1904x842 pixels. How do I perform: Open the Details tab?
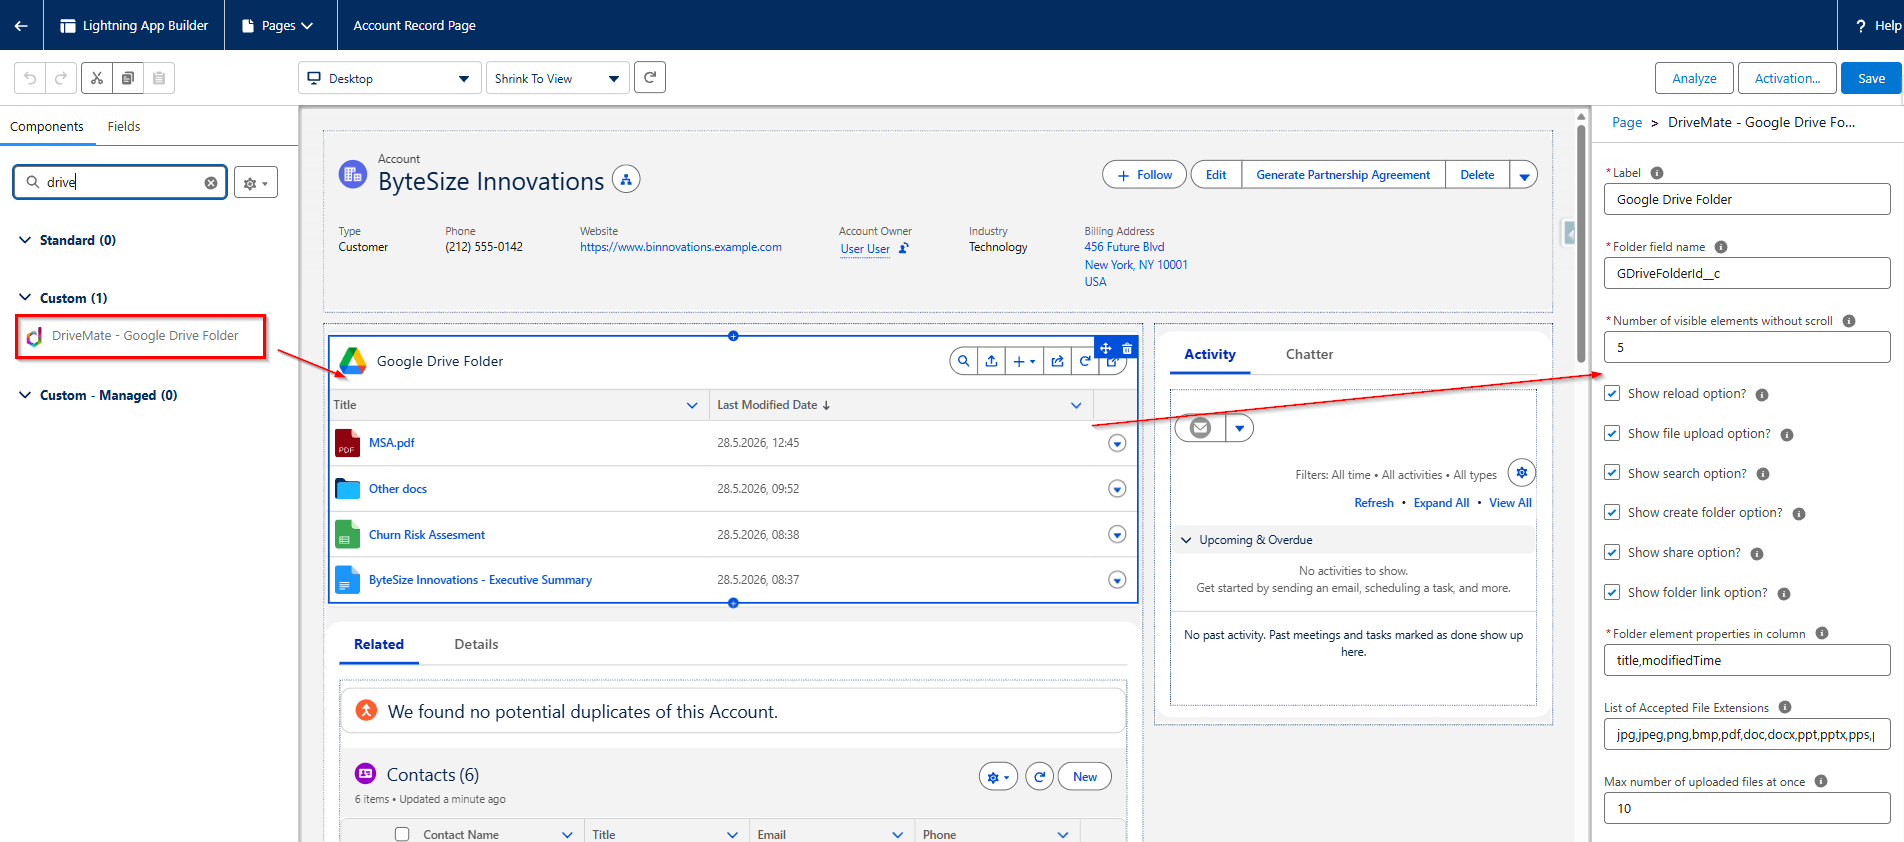(x=476, y=644)
